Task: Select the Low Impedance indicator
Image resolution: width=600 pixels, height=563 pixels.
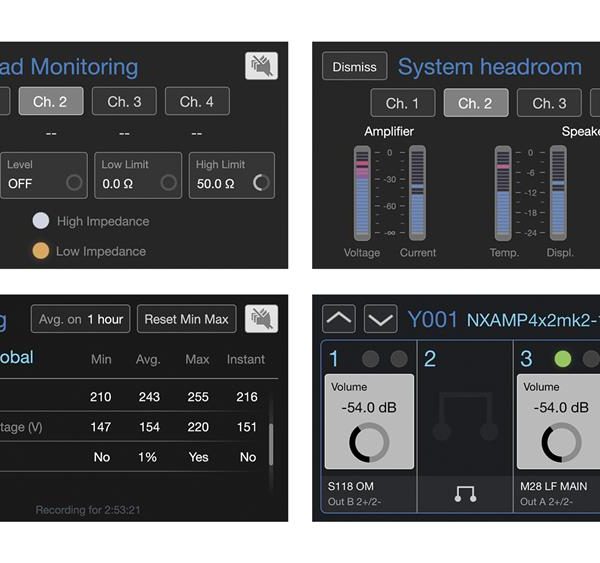Action: [41, 251]
